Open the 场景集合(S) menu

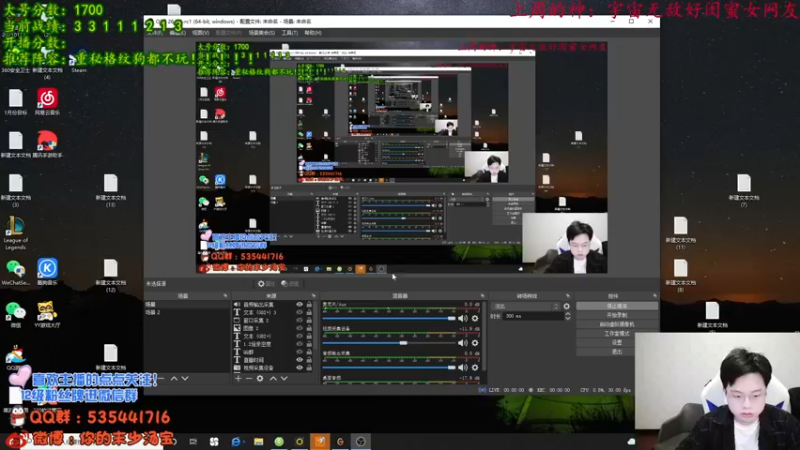pyautogui.click(x=262, y=33)
